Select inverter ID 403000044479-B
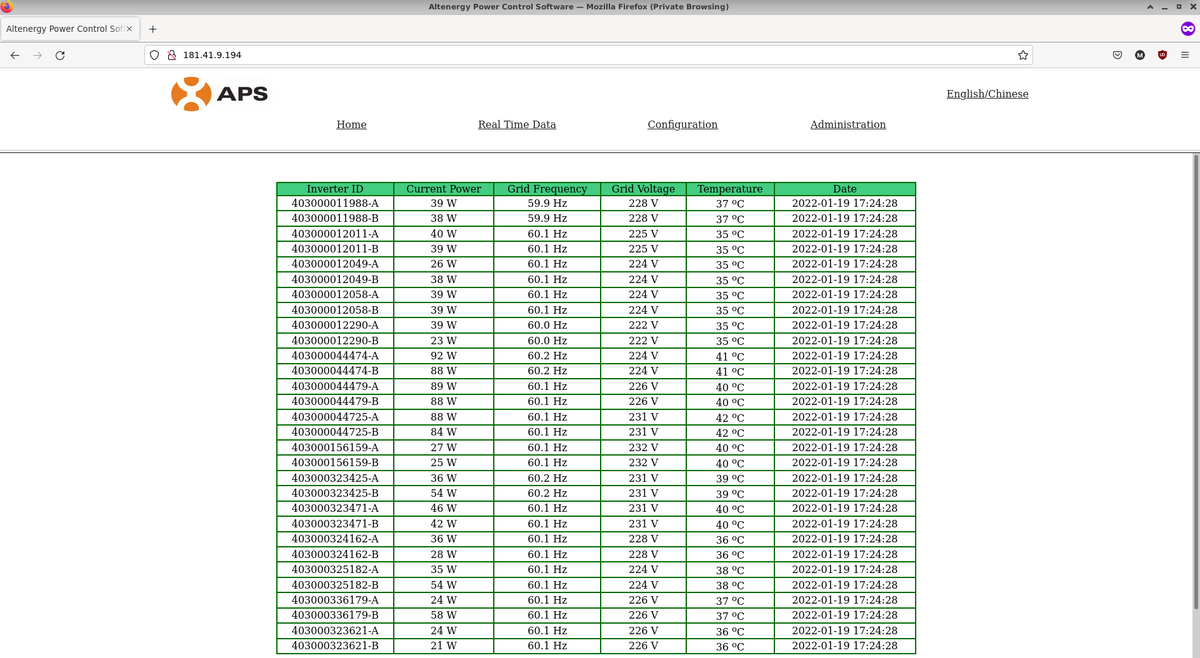This screenshot has height=658, width=1200. pyautogui.click(x=335, y=401)
